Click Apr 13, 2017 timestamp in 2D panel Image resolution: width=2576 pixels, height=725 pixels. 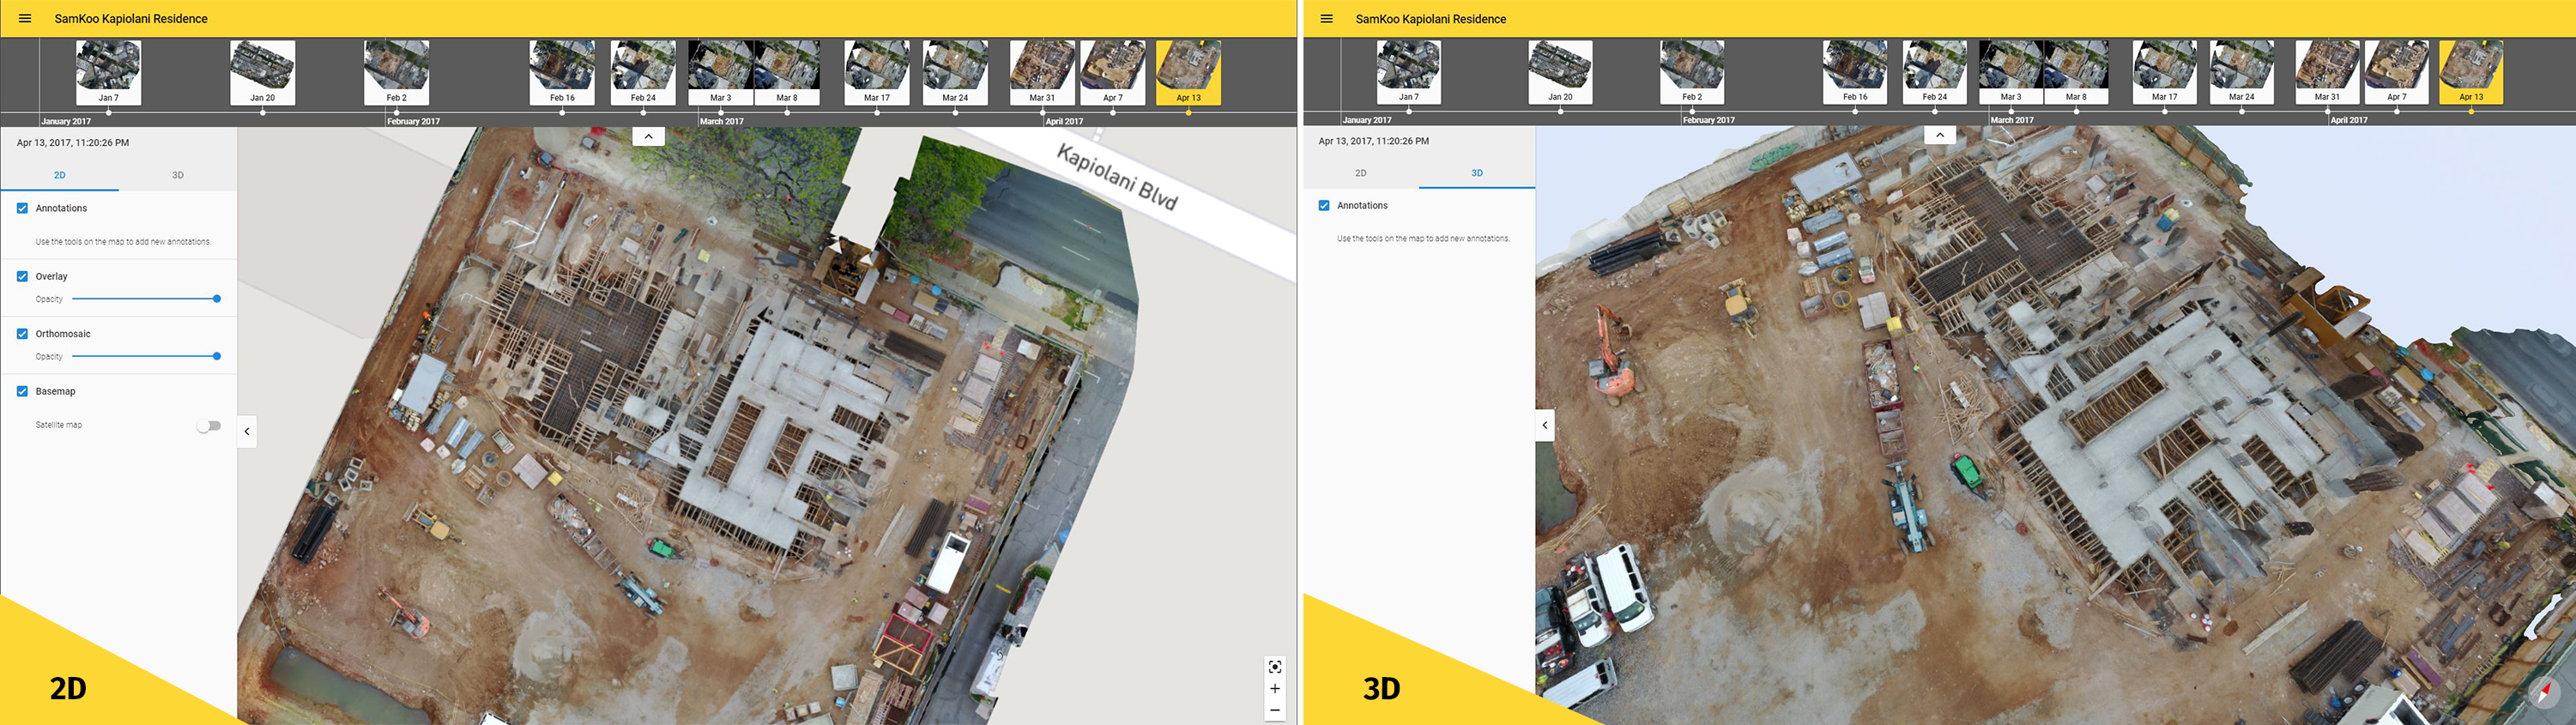(x=73, y=143)
